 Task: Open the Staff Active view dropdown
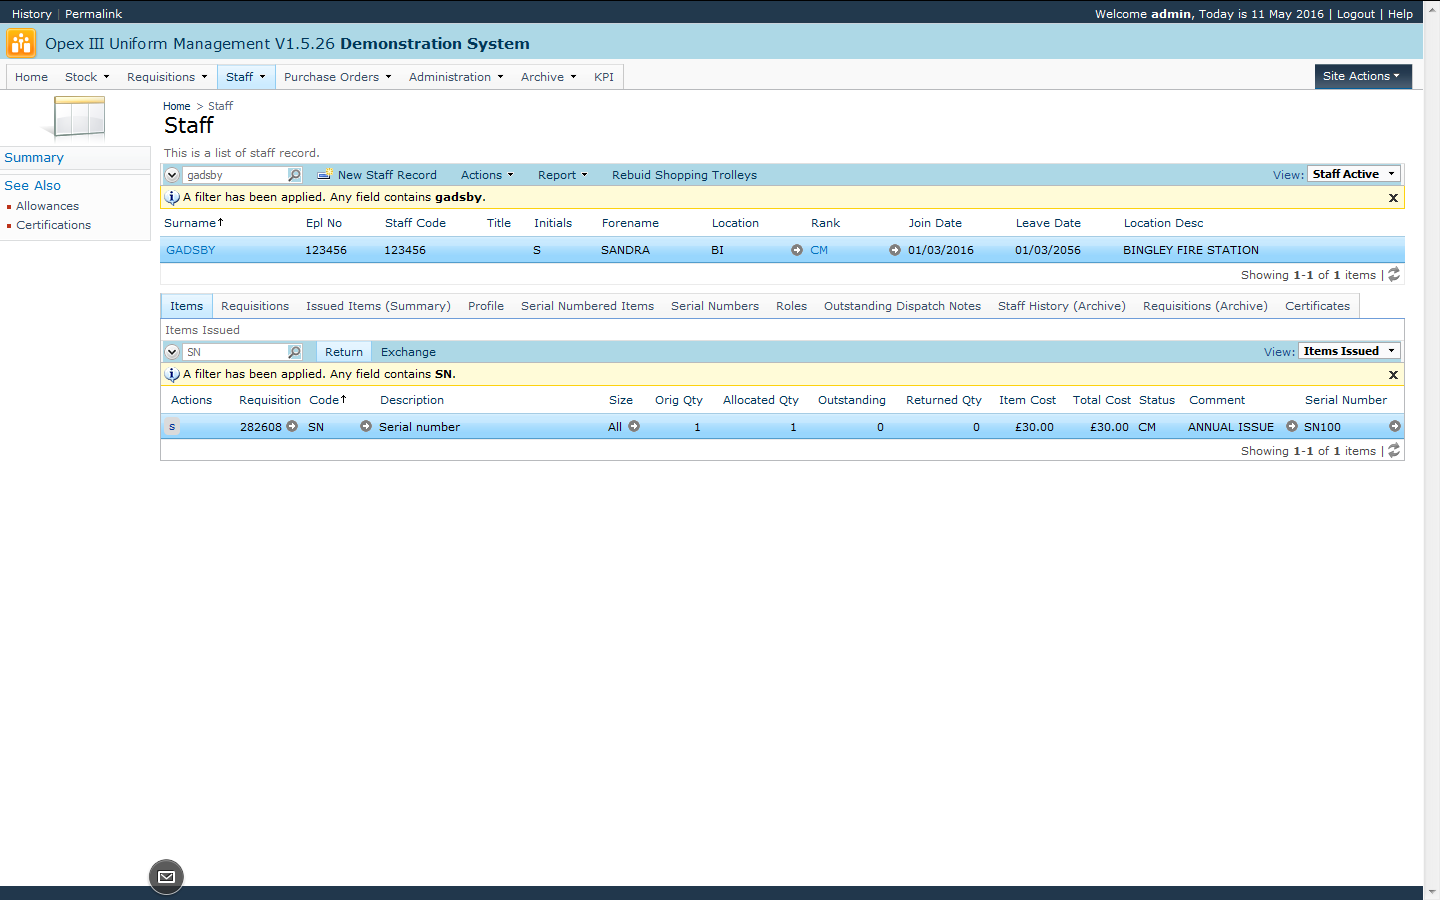click(x=1354, y=174)
